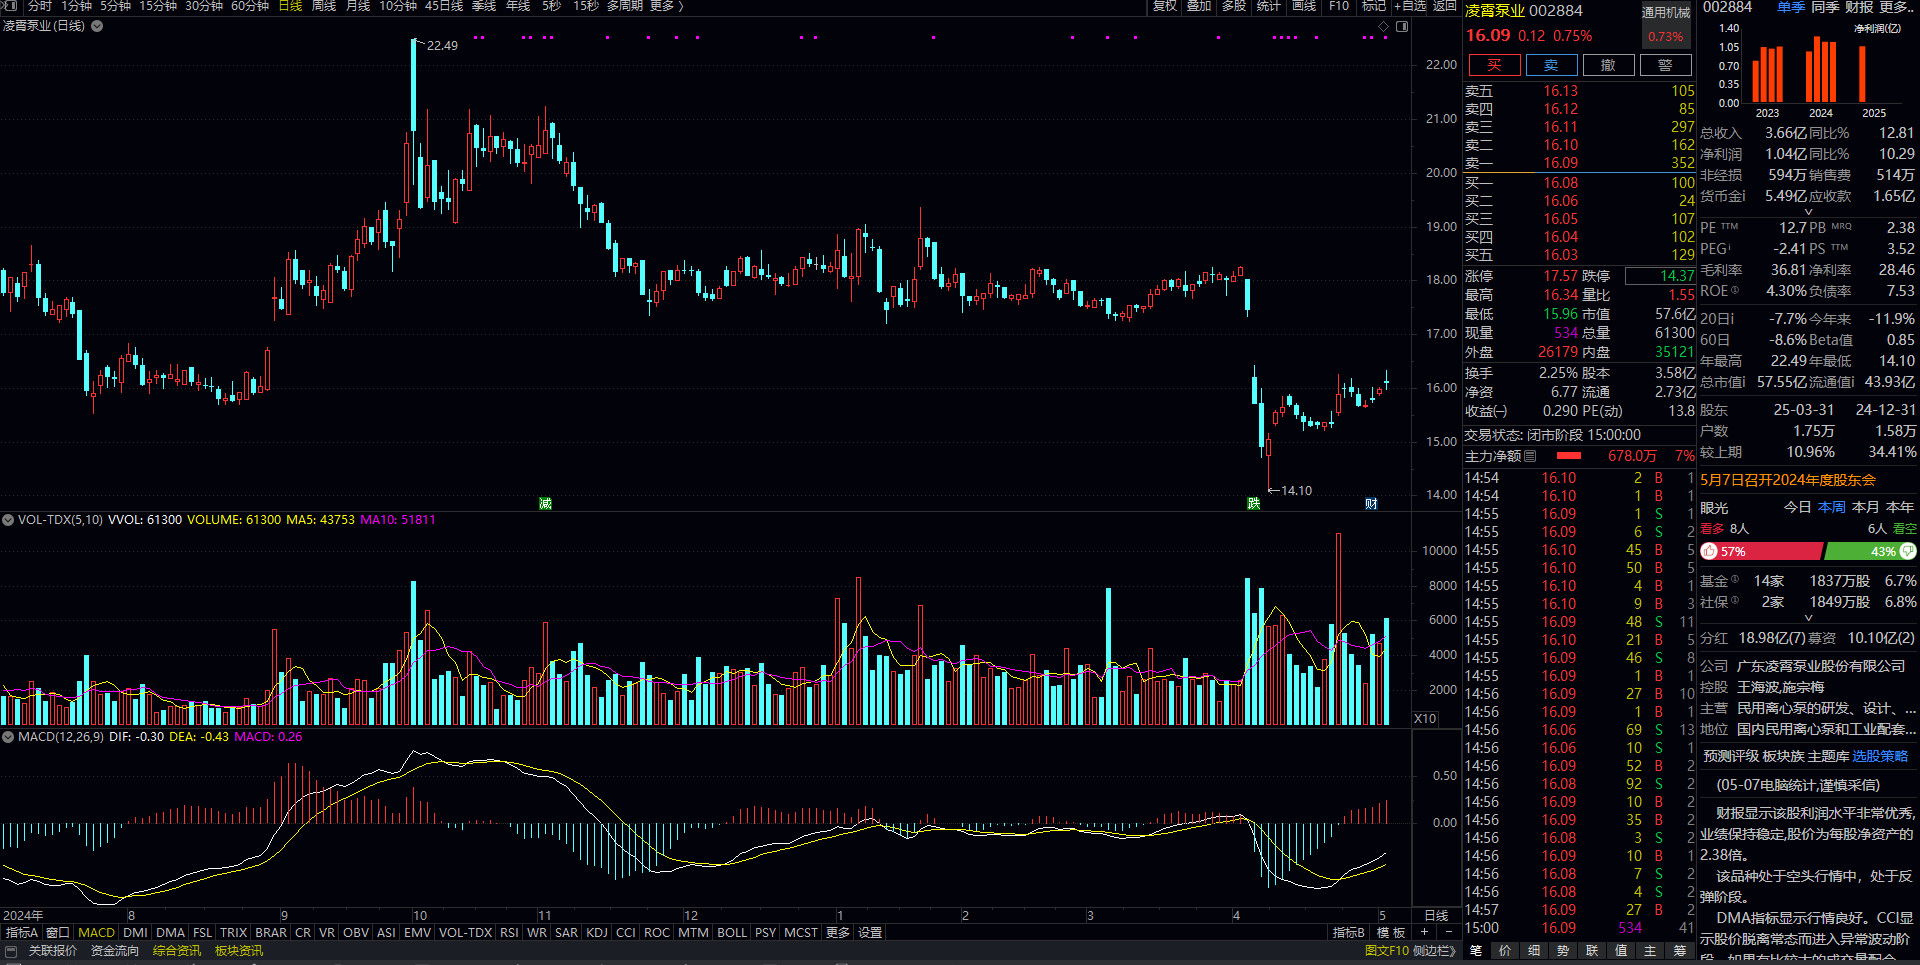The width and height of the screenshot is (1920, 965).
Task: Expand the chevron below the 社保 holdings row
Action: pyautogui.click(x=1808, y=618)
